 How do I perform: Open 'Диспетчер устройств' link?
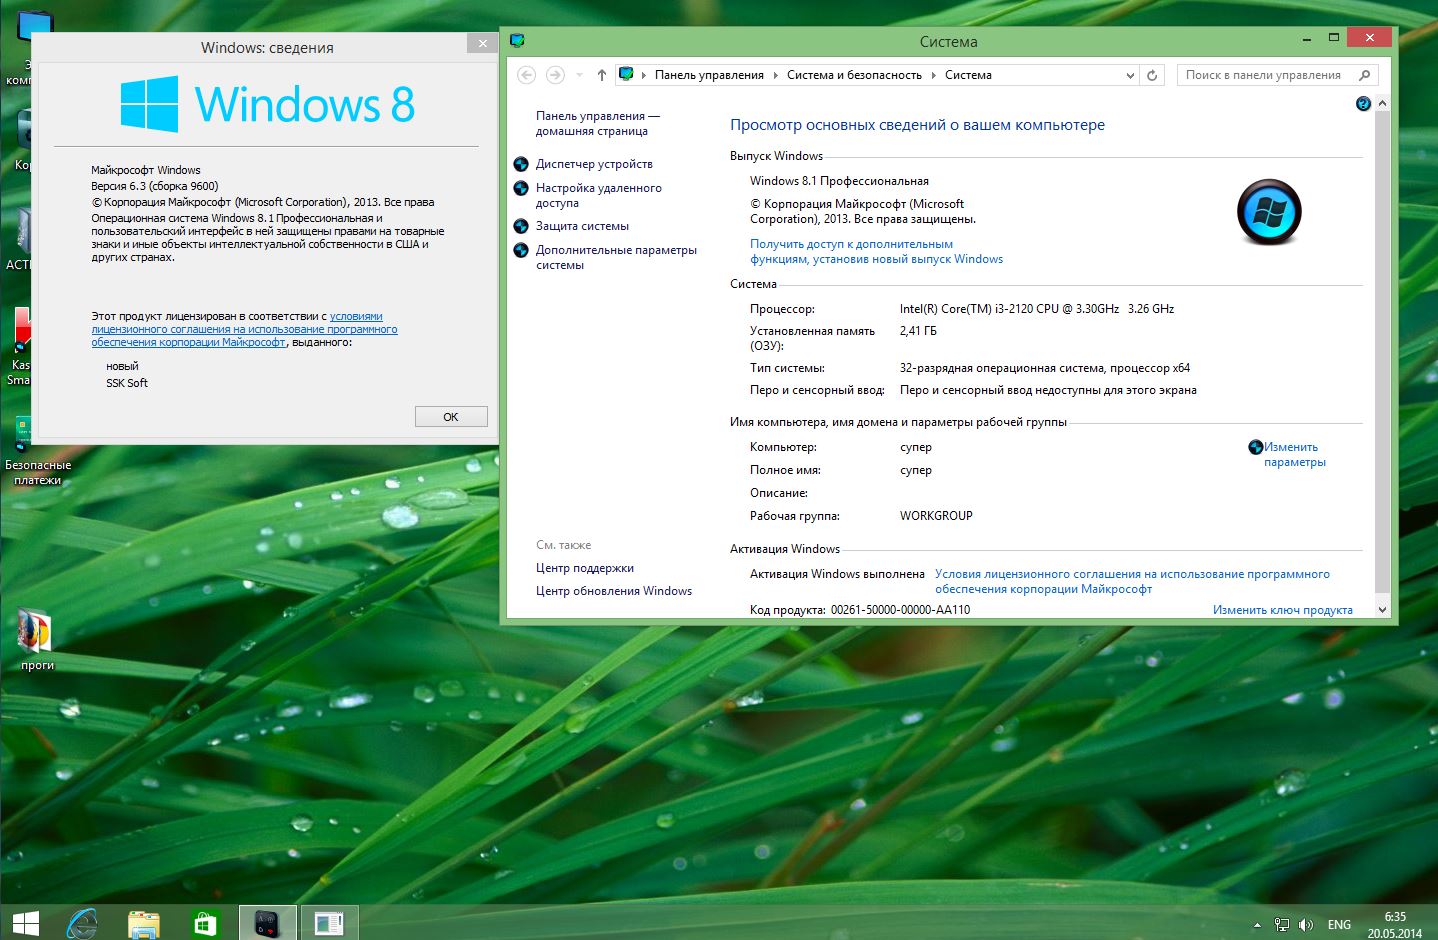(x=594, y=164)
